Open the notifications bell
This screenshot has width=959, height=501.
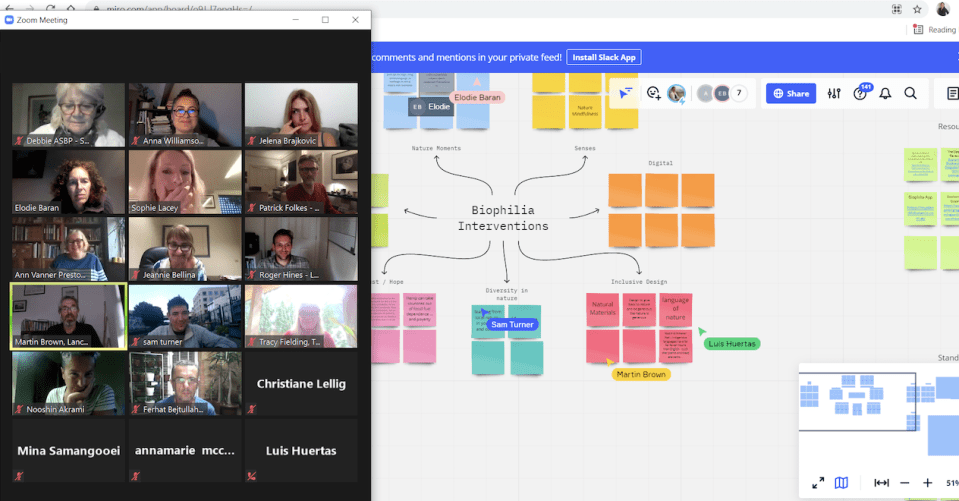(x=885, y=93)
